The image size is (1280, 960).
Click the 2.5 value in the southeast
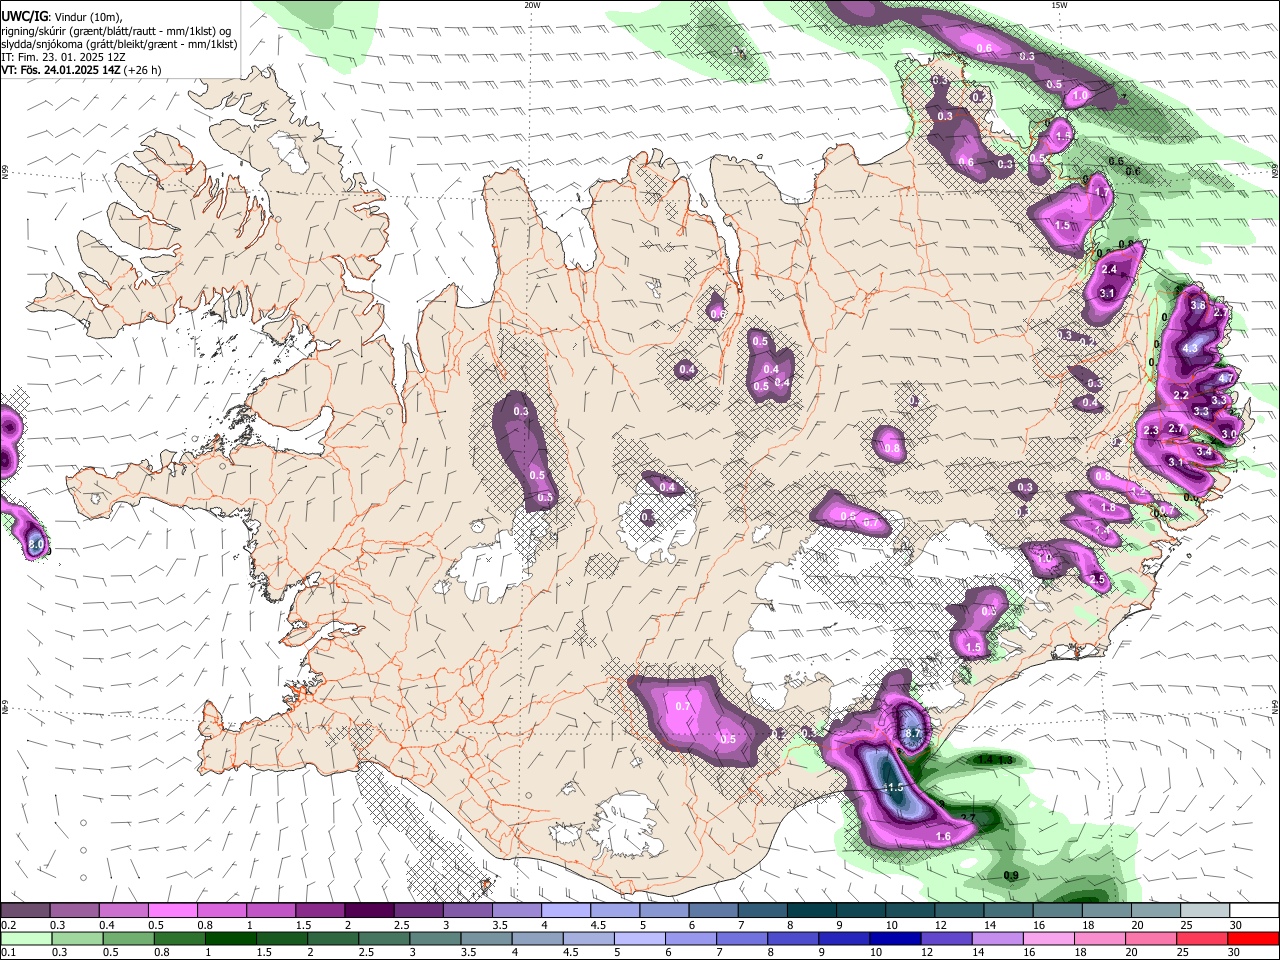coord(1097,580)
